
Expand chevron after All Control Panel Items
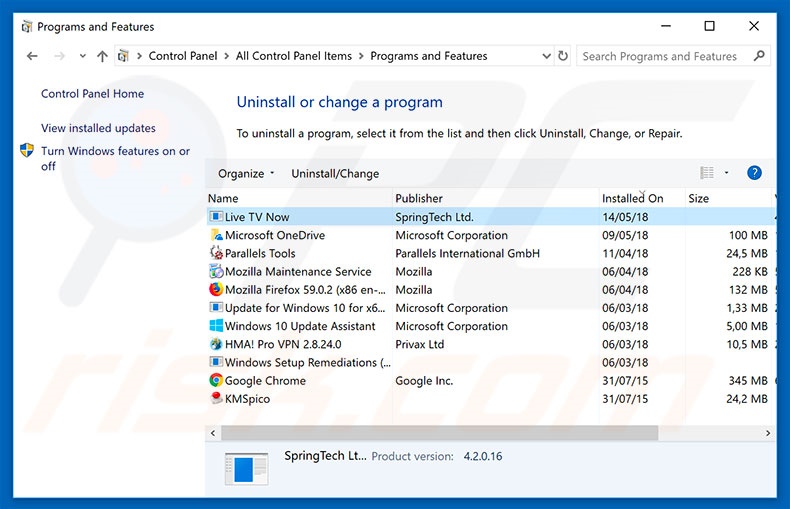pos(361,56)
